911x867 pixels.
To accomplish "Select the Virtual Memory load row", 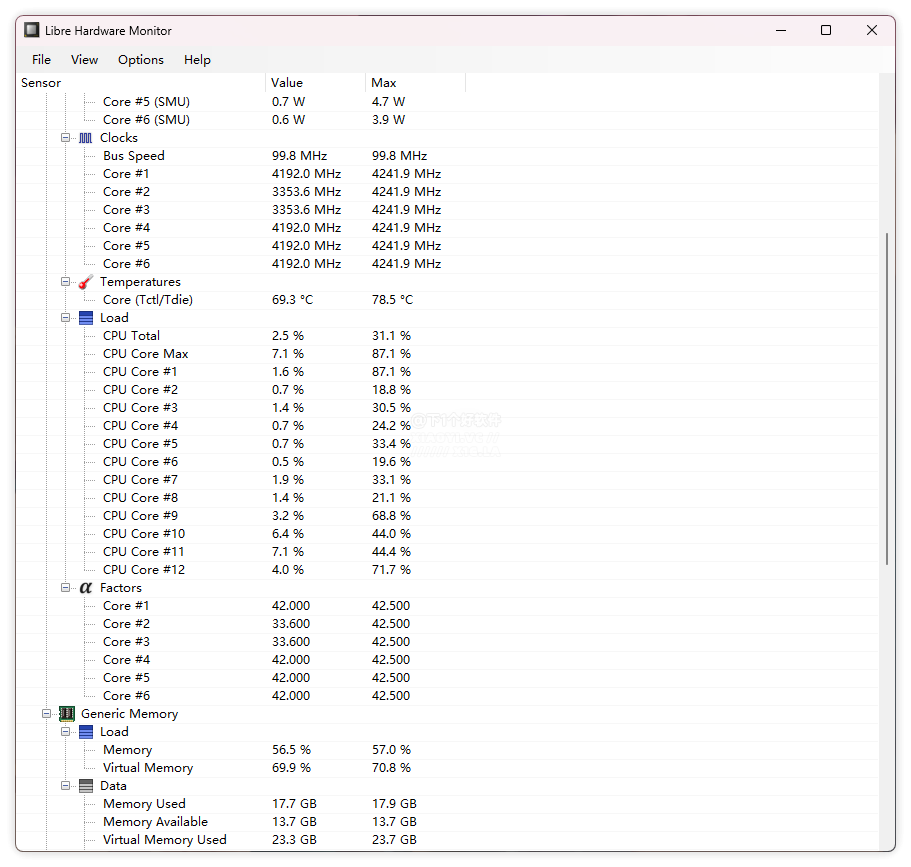I will (x=447, y=768).
